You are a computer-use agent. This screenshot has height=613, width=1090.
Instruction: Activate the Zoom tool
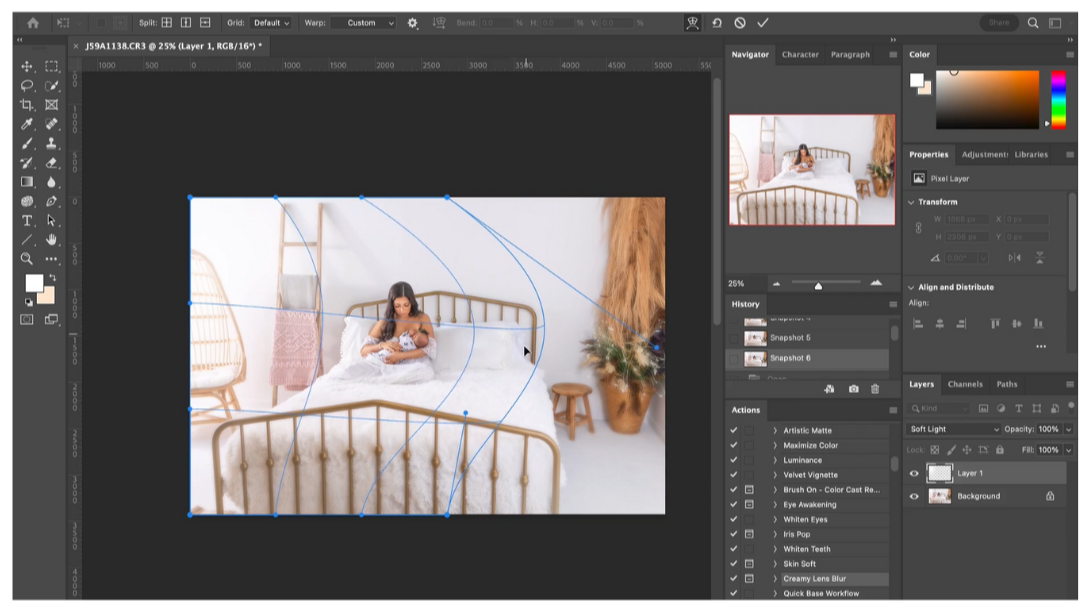point(27,258)
